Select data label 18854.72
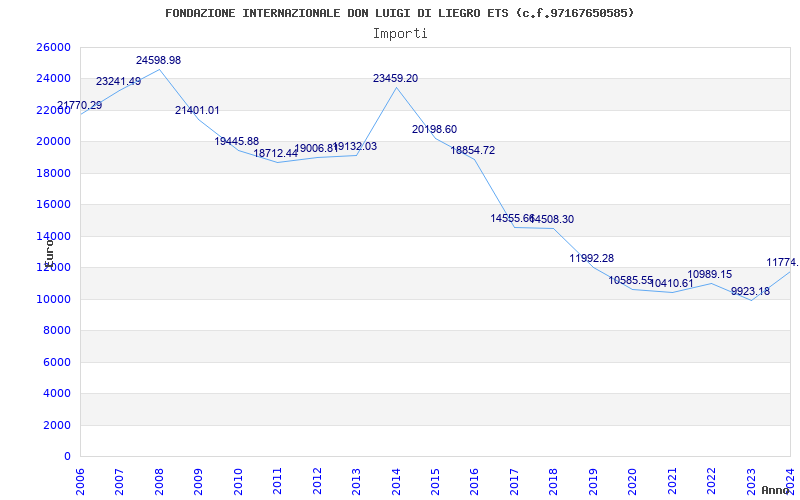The height and width of the screenshot is (500, 800). (472, 151)
